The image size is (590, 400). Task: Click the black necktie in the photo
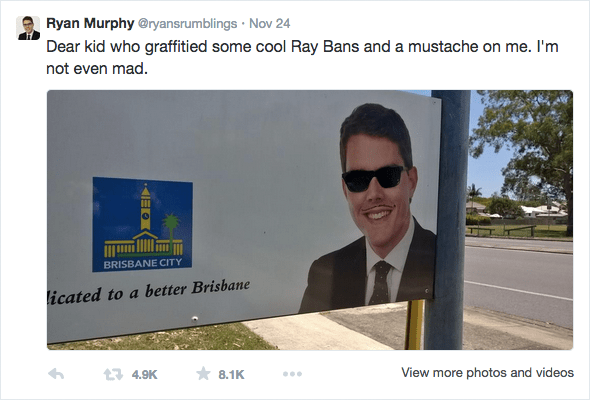click(381, 282)
